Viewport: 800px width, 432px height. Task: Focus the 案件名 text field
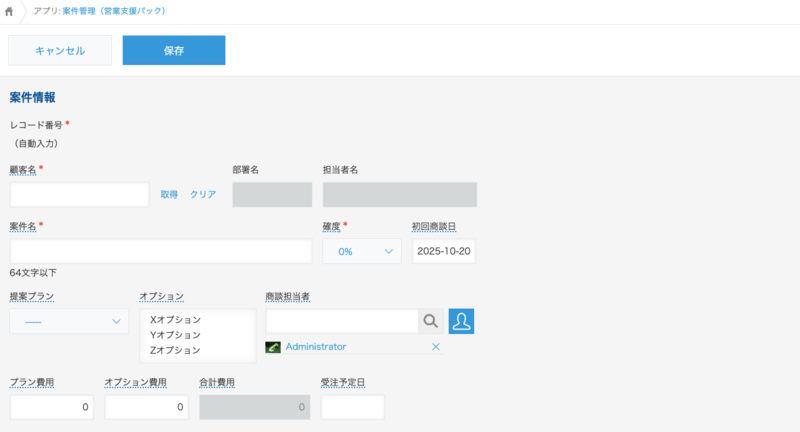point(161,252)
